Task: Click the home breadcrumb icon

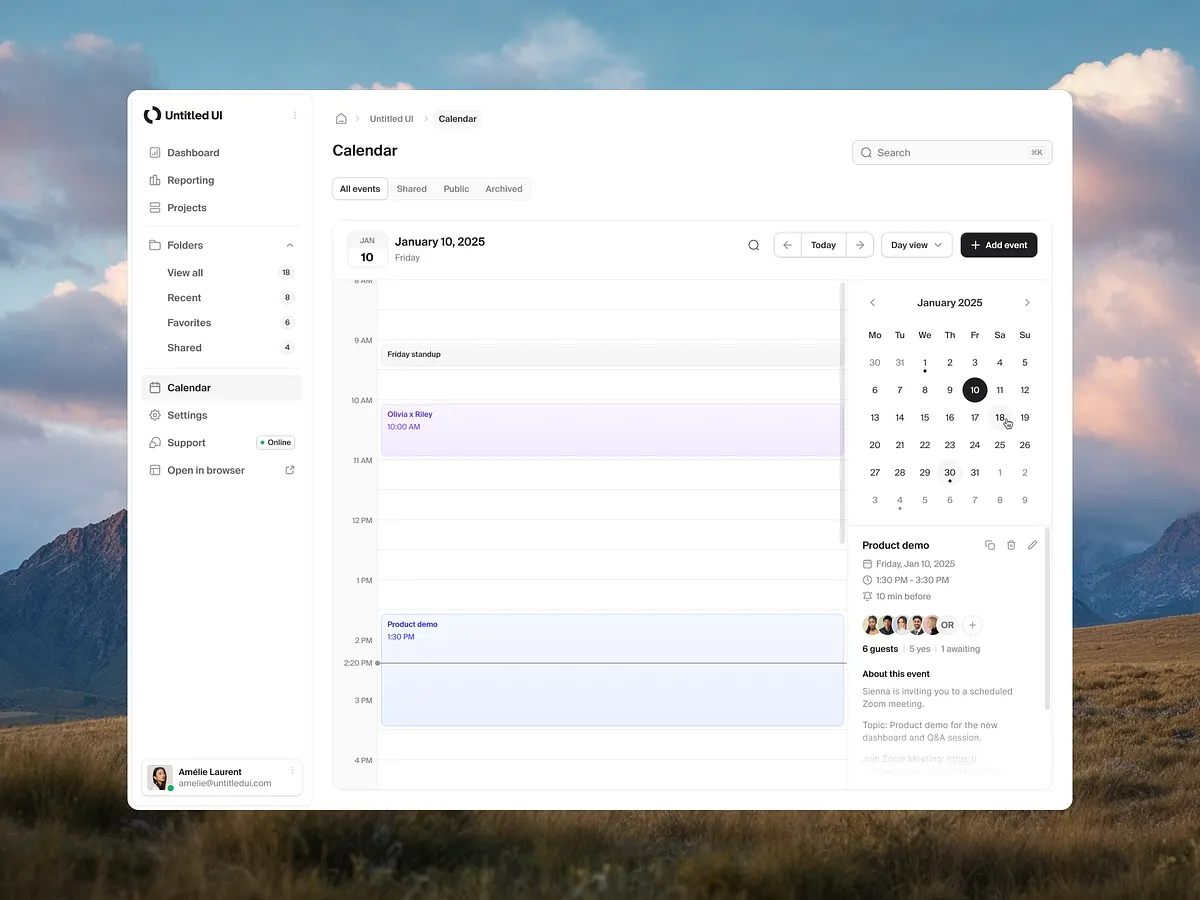Action: click(341, 119)
